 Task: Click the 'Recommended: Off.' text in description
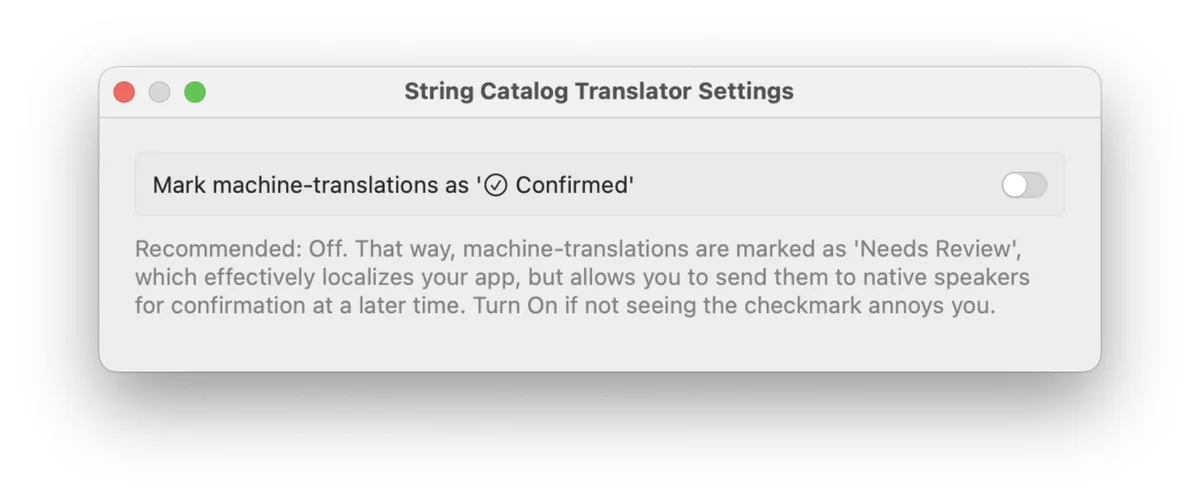(x=241, y=248)
